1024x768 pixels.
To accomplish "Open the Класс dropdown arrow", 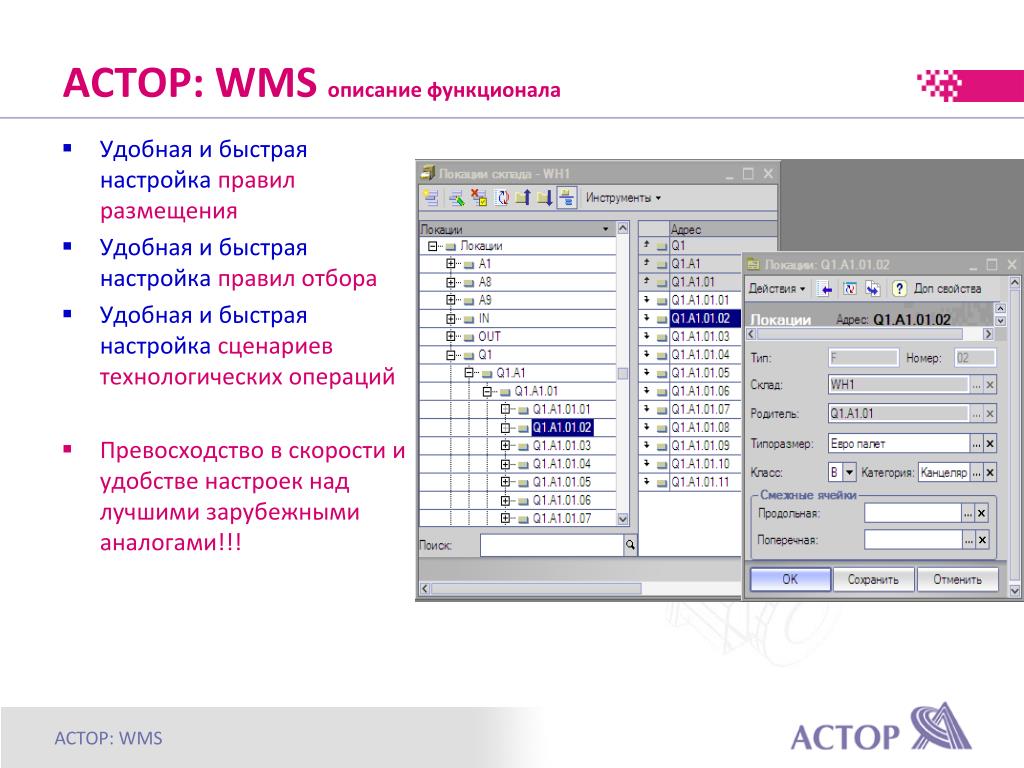I will (x=849, y=472).
